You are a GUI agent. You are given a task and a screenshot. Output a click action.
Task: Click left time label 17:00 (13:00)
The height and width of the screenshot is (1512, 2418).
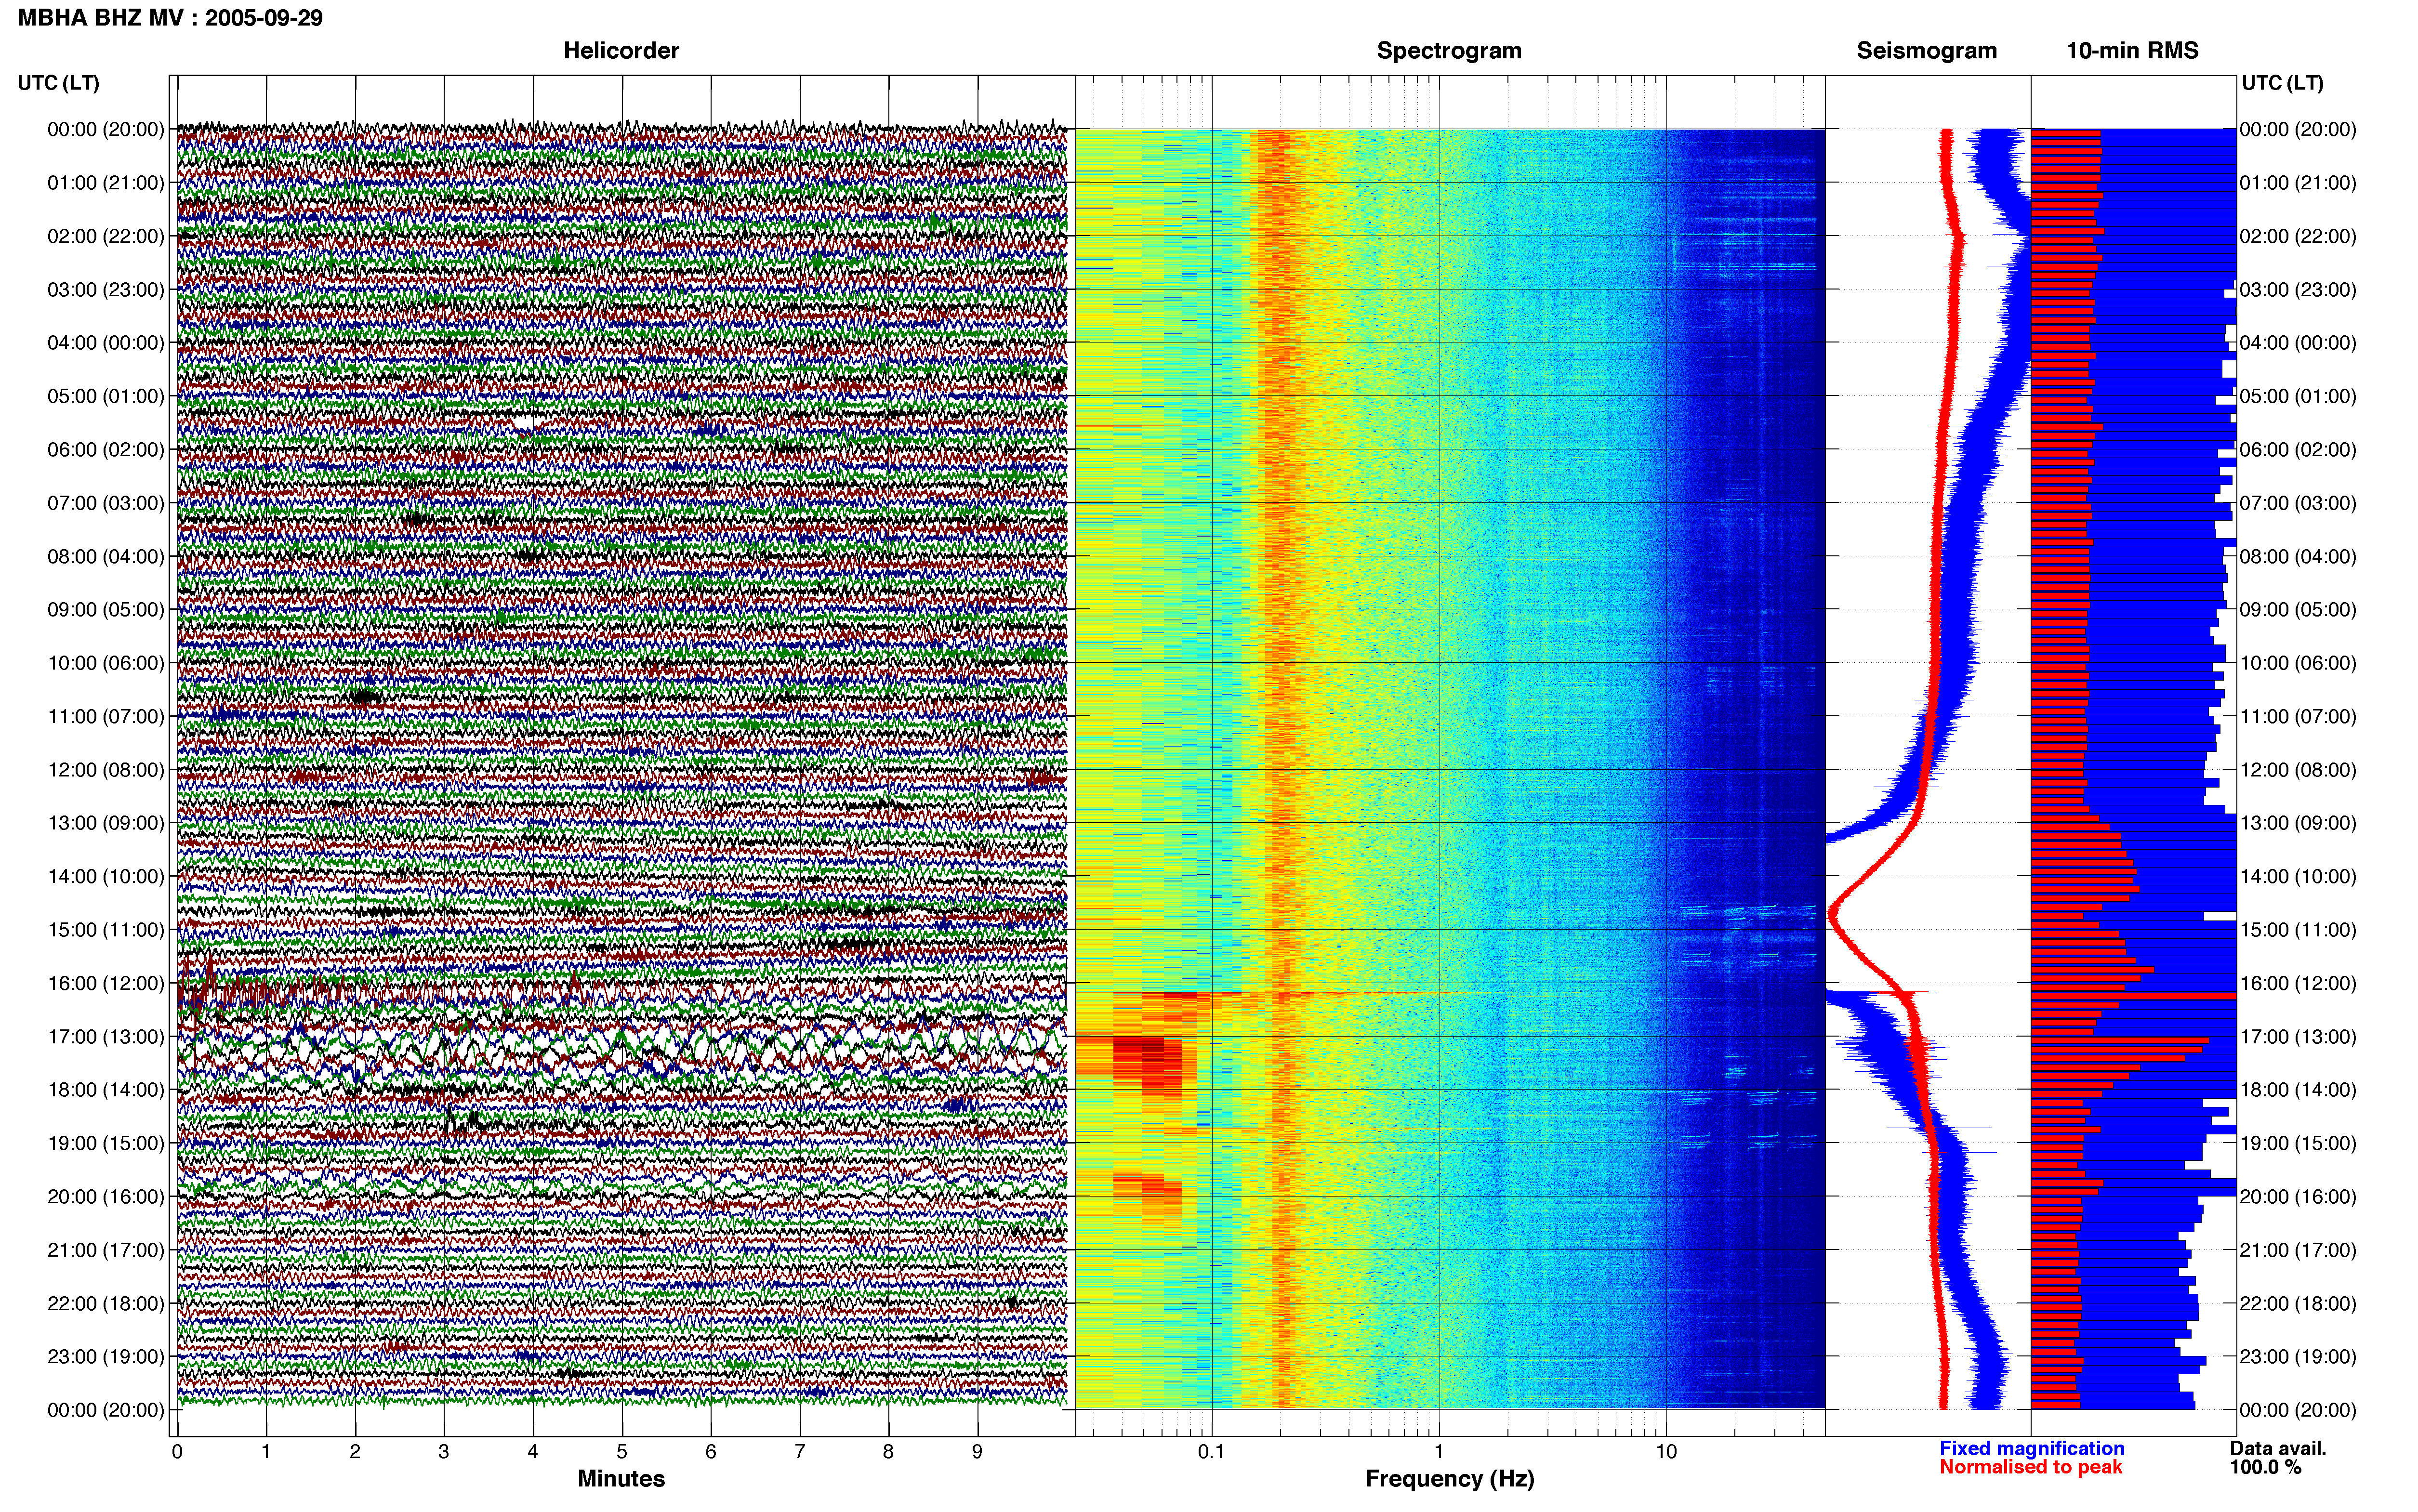click(106, 1037)
